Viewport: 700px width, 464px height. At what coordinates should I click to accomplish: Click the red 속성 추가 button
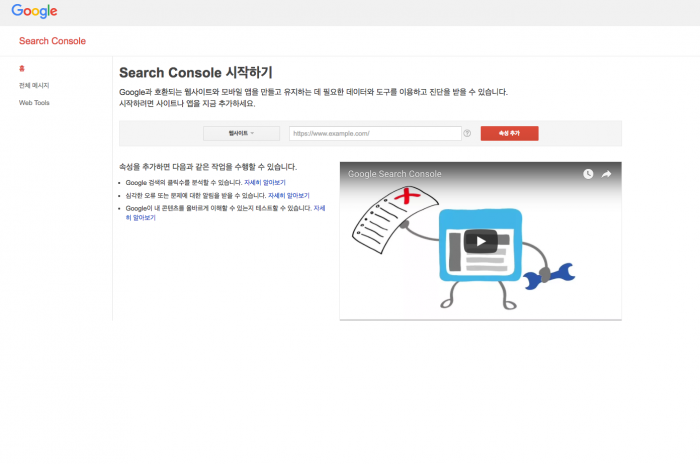coord(509,133)
